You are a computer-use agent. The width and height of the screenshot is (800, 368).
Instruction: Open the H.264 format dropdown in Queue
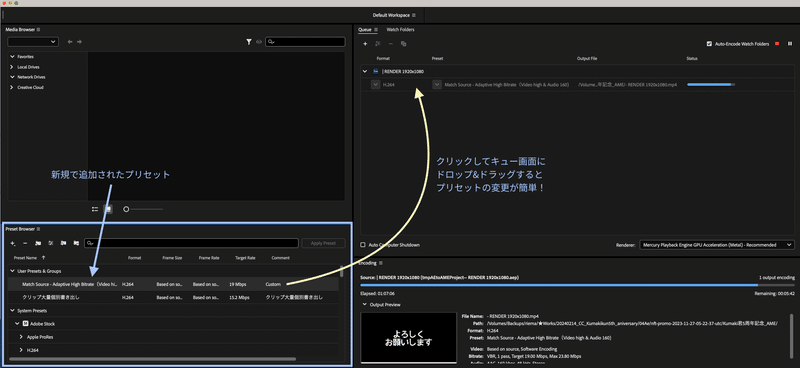coord(376,85)
